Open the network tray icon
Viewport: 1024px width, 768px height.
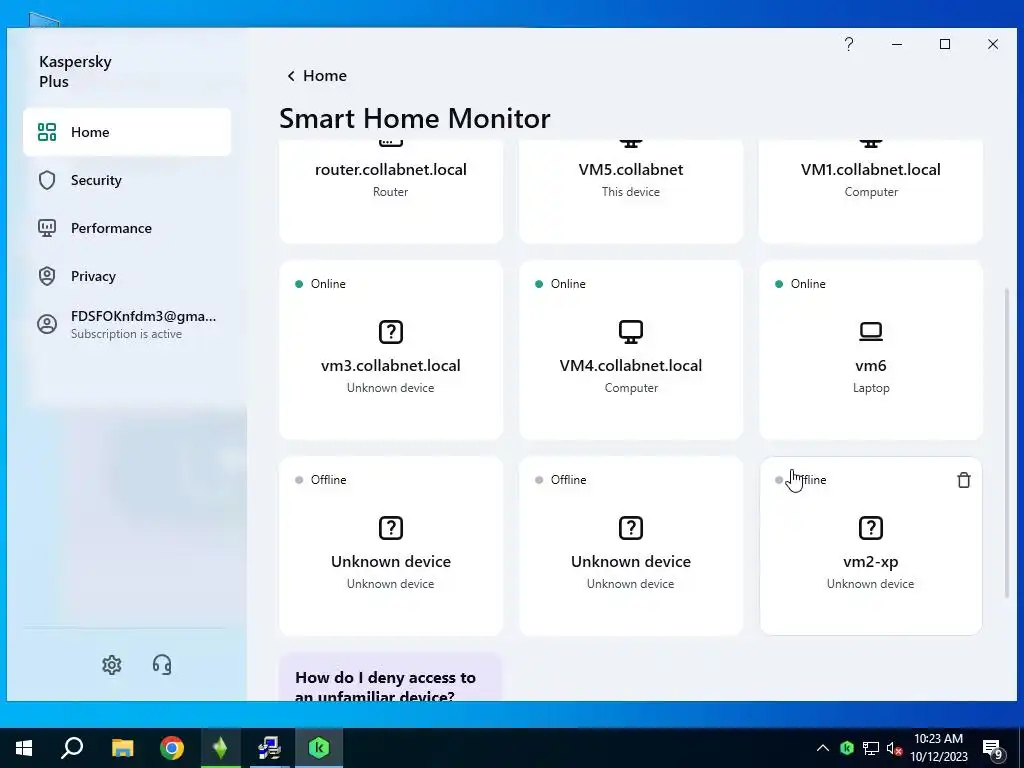coord(871,748)
